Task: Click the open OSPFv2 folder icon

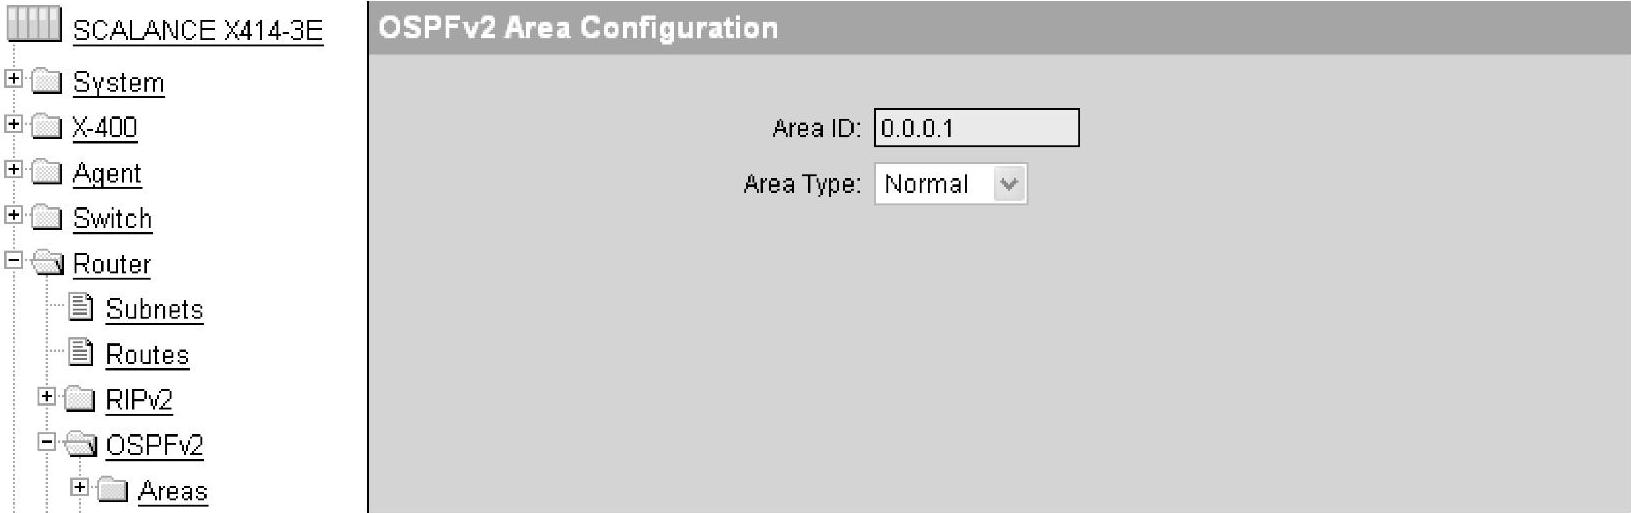Action: click(x=81, y=444)
